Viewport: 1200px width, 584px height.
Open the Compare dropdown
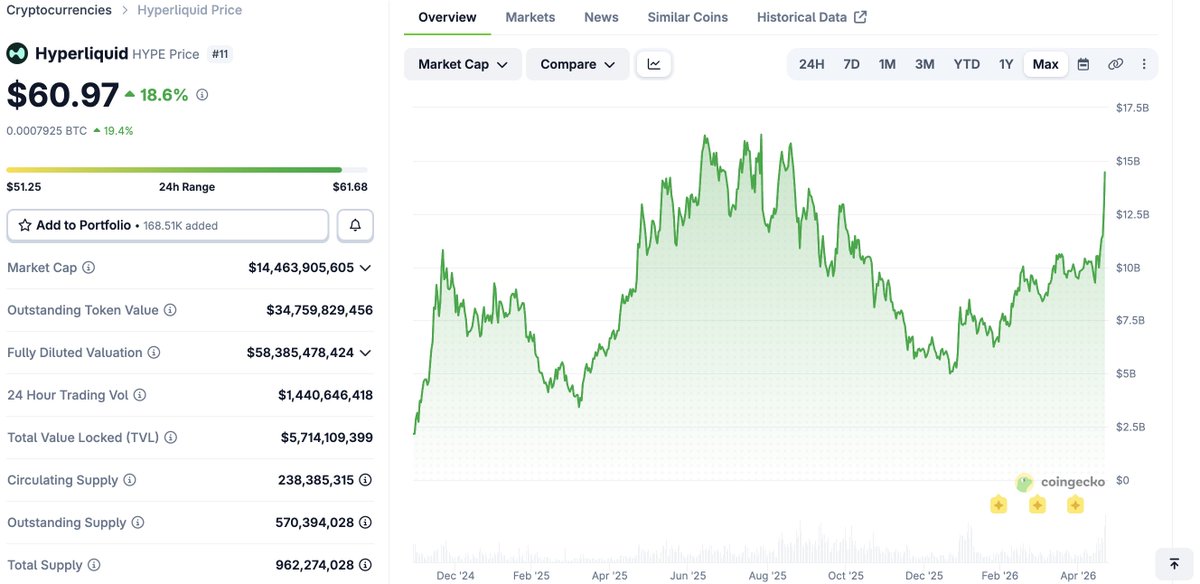click(x=578, y=64)
